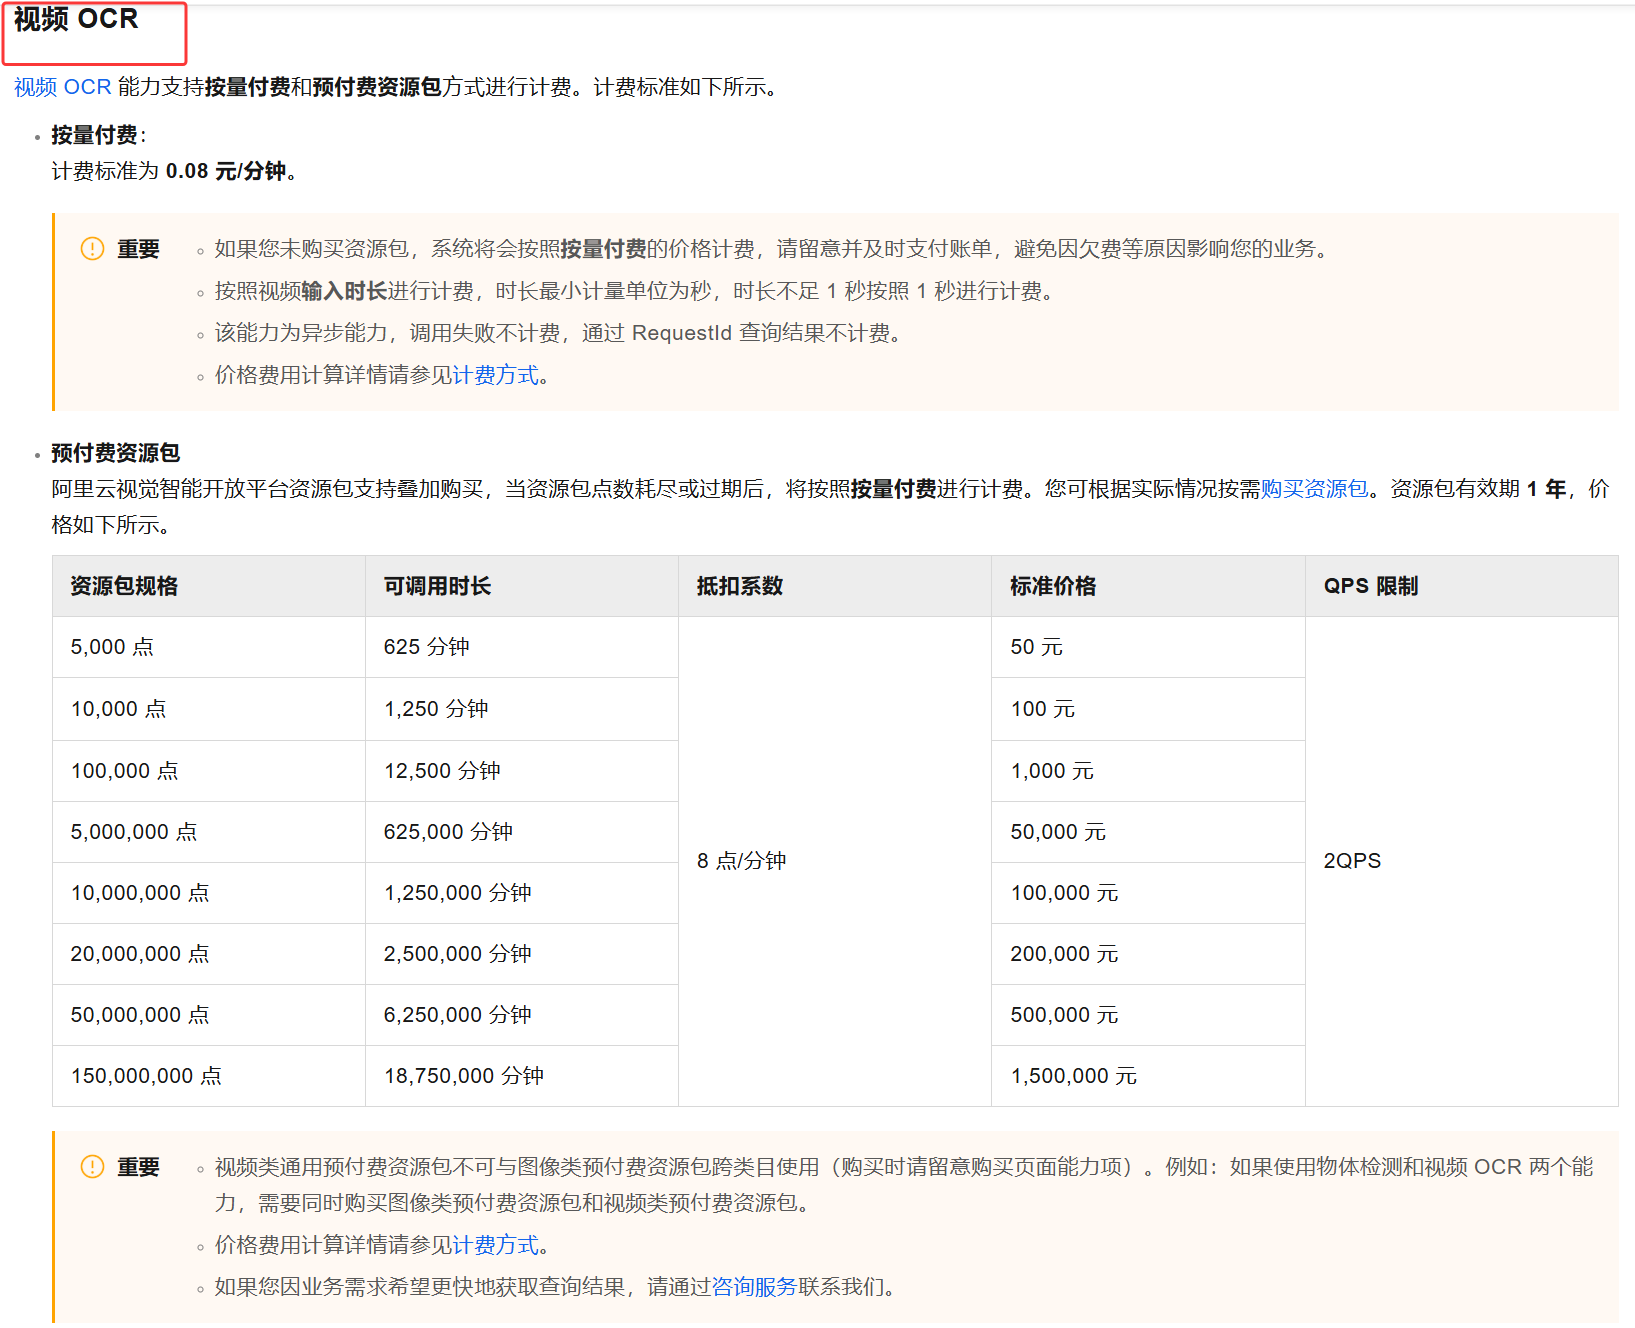Click the 2,500,000 分钟 duration cell

click(x=522, y=954)
